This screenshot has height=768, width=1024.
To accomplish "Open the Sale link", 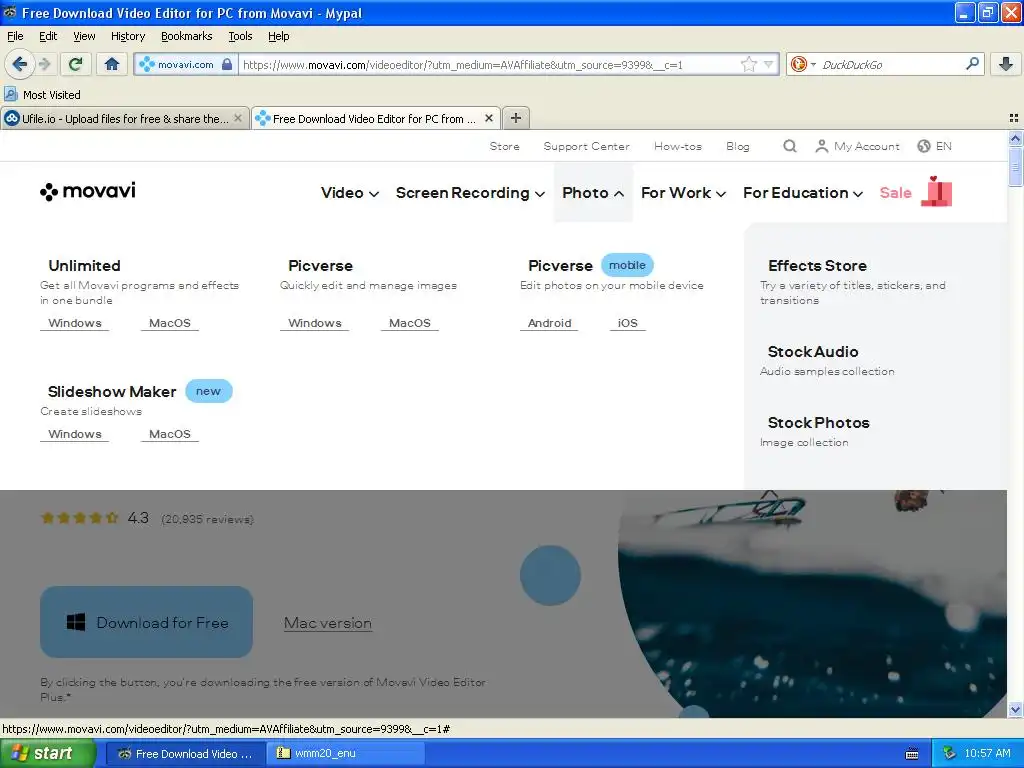I will click(x=895, y=193).
